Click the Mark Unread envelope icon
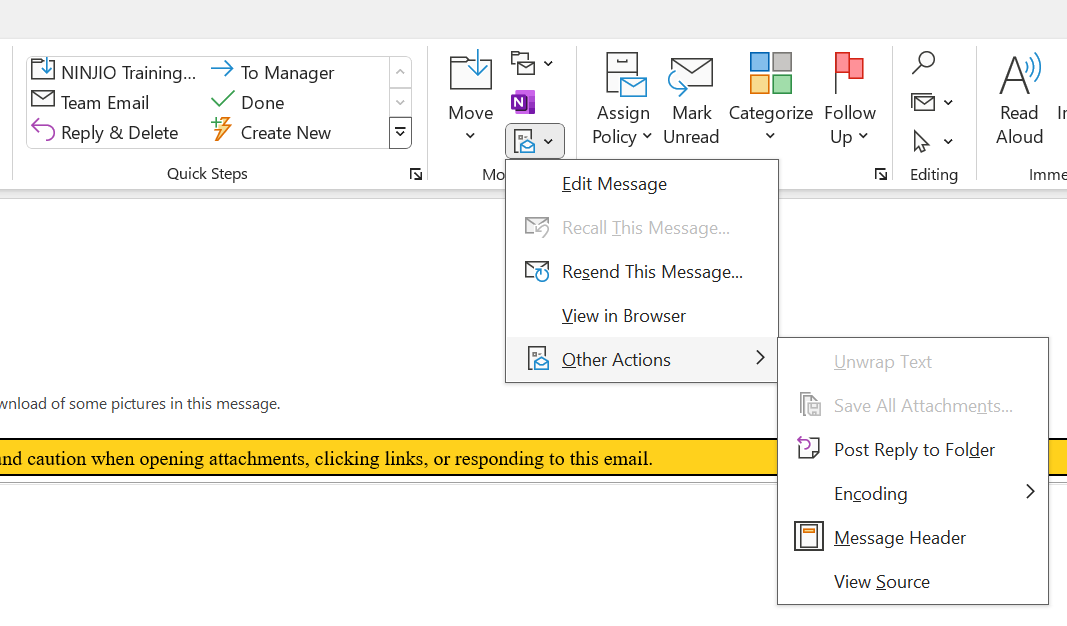The image size is (1067, 626). (x=691, y=76)
